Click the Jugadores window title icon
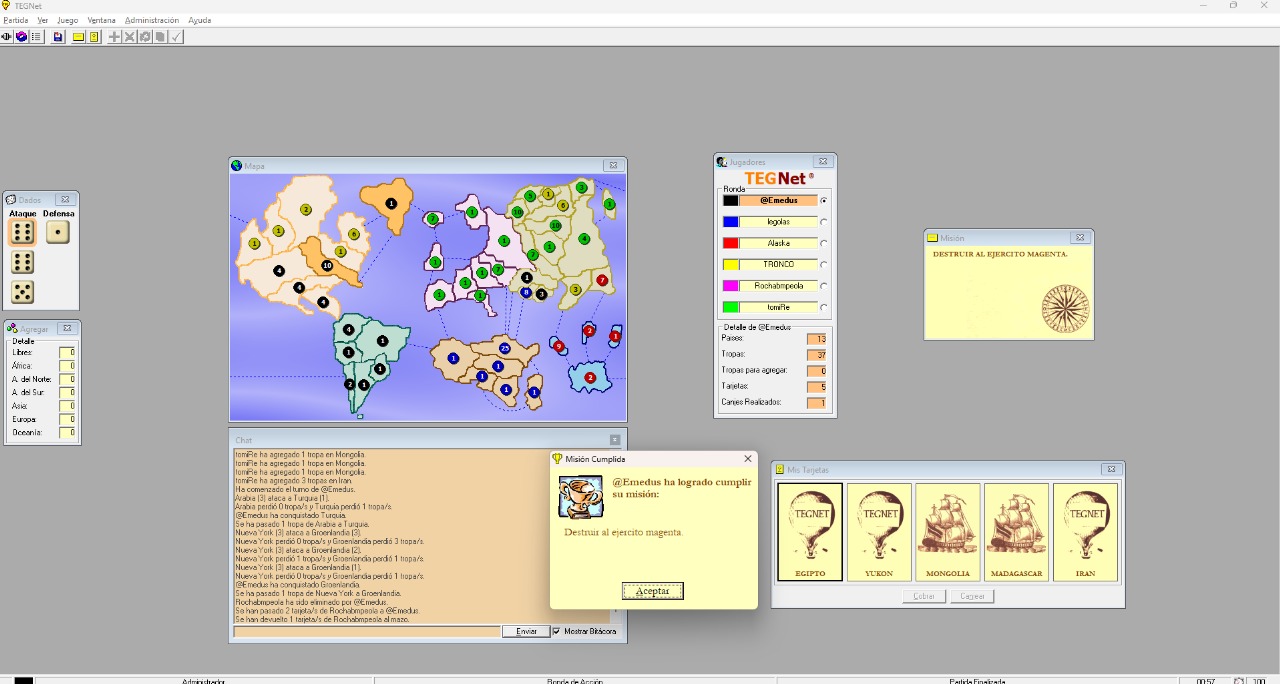The height and width of the screenshot is (684, 1280). (x=722, y=162)
